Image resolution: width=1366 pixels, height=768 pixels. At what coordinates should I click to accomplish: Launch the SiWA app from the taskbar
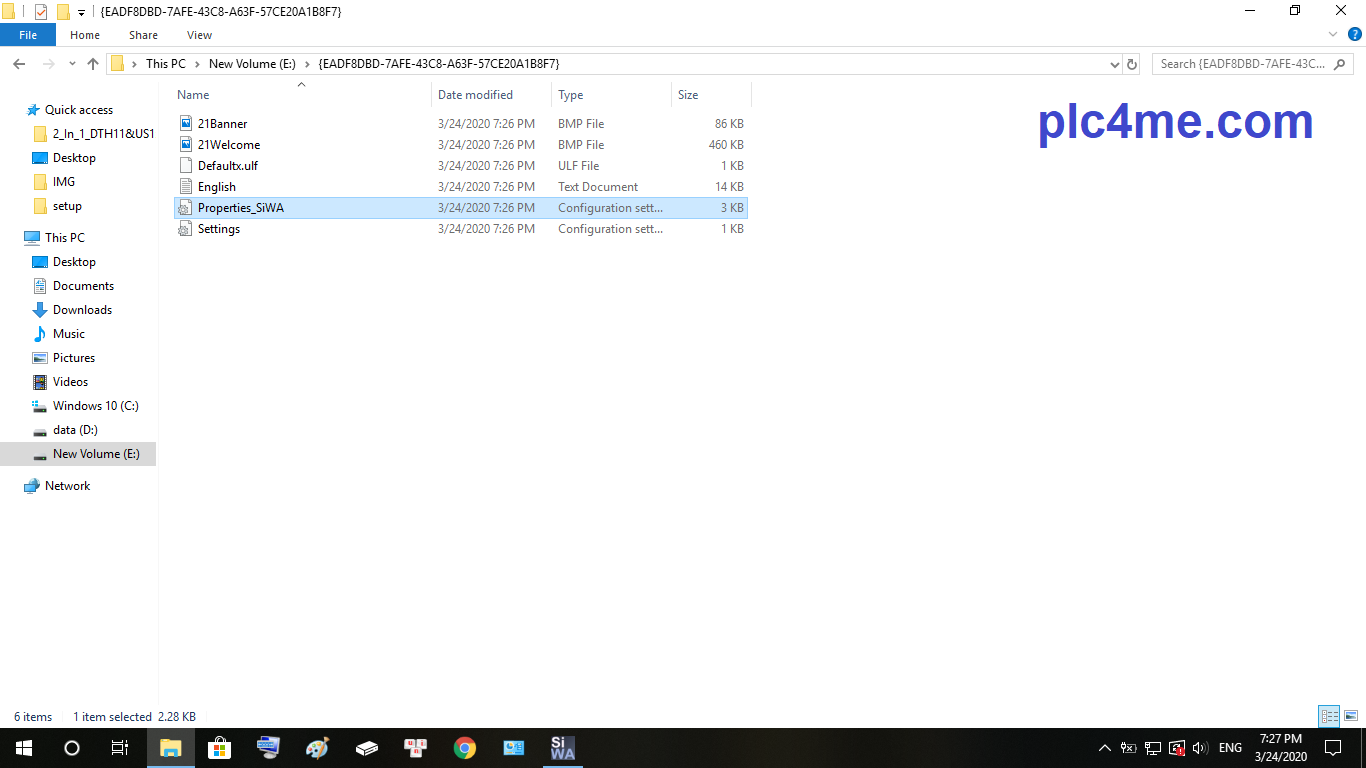(x=562, y=747)
